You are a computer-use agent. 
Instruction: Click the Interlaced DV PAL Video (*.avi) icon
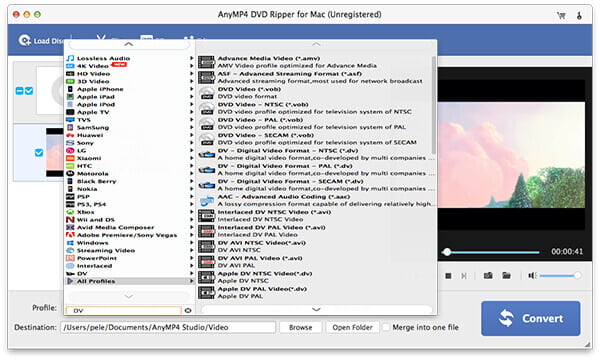(x=207, y=231)
